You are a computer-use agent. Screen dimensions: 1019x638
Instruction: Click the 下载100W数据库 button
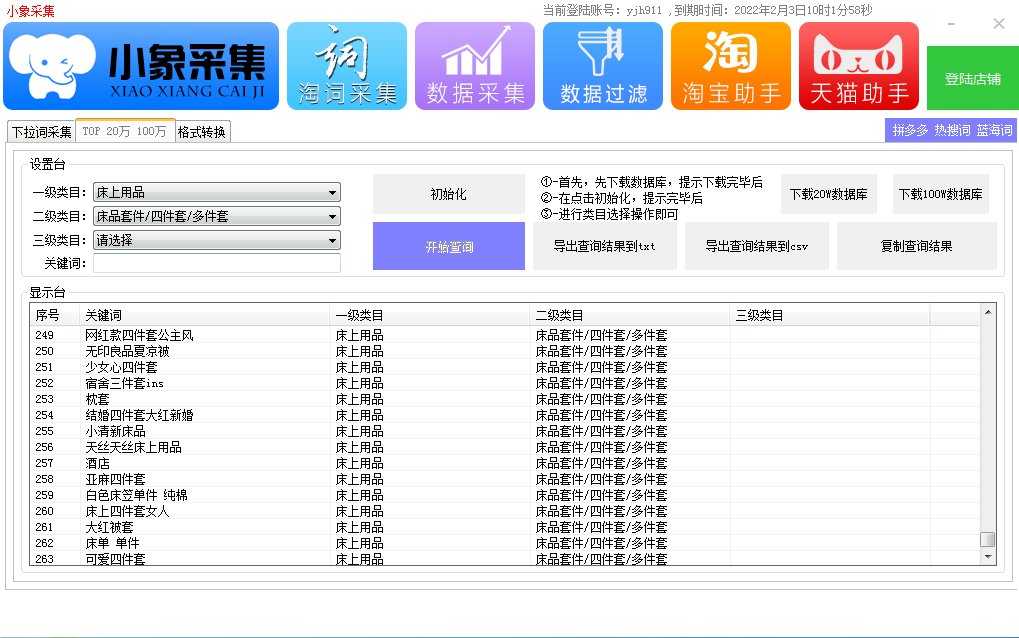(940, 194)
